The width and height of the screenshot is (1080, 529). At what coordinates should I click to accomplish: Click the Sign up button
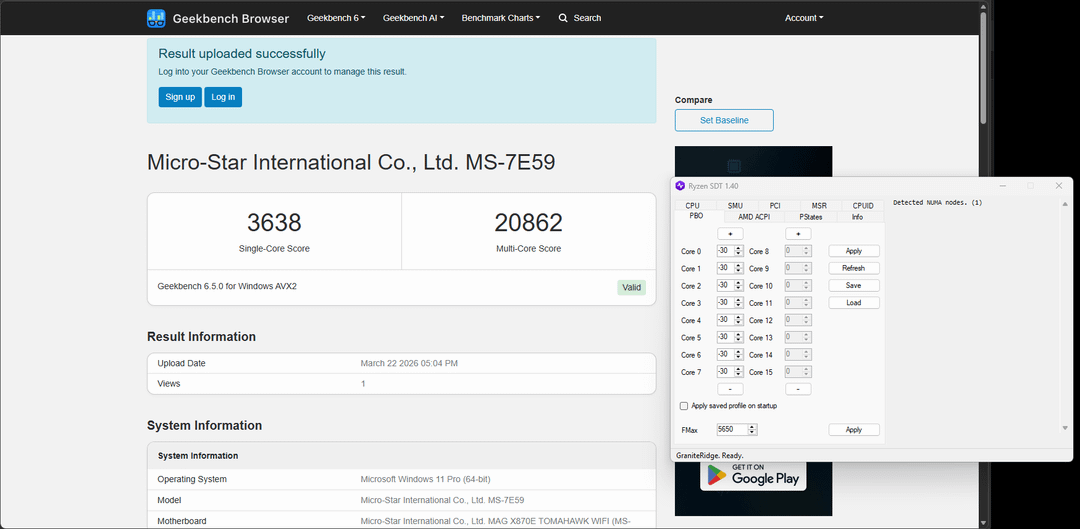click(x=180, y=97)
